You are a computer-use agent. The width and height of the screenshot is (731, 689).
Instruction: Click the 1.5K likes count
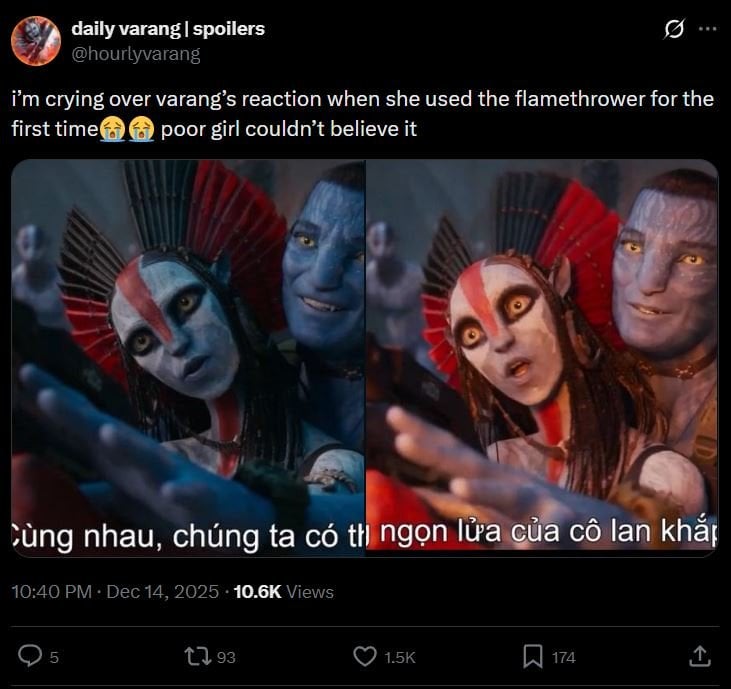(x=398, y=657)
